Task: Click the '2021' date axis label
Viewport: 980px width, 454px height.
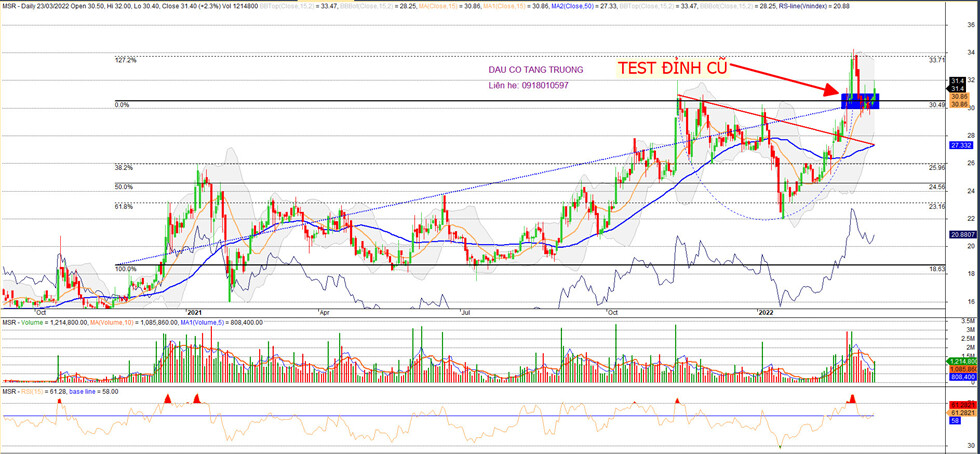Action: (195, 311)
